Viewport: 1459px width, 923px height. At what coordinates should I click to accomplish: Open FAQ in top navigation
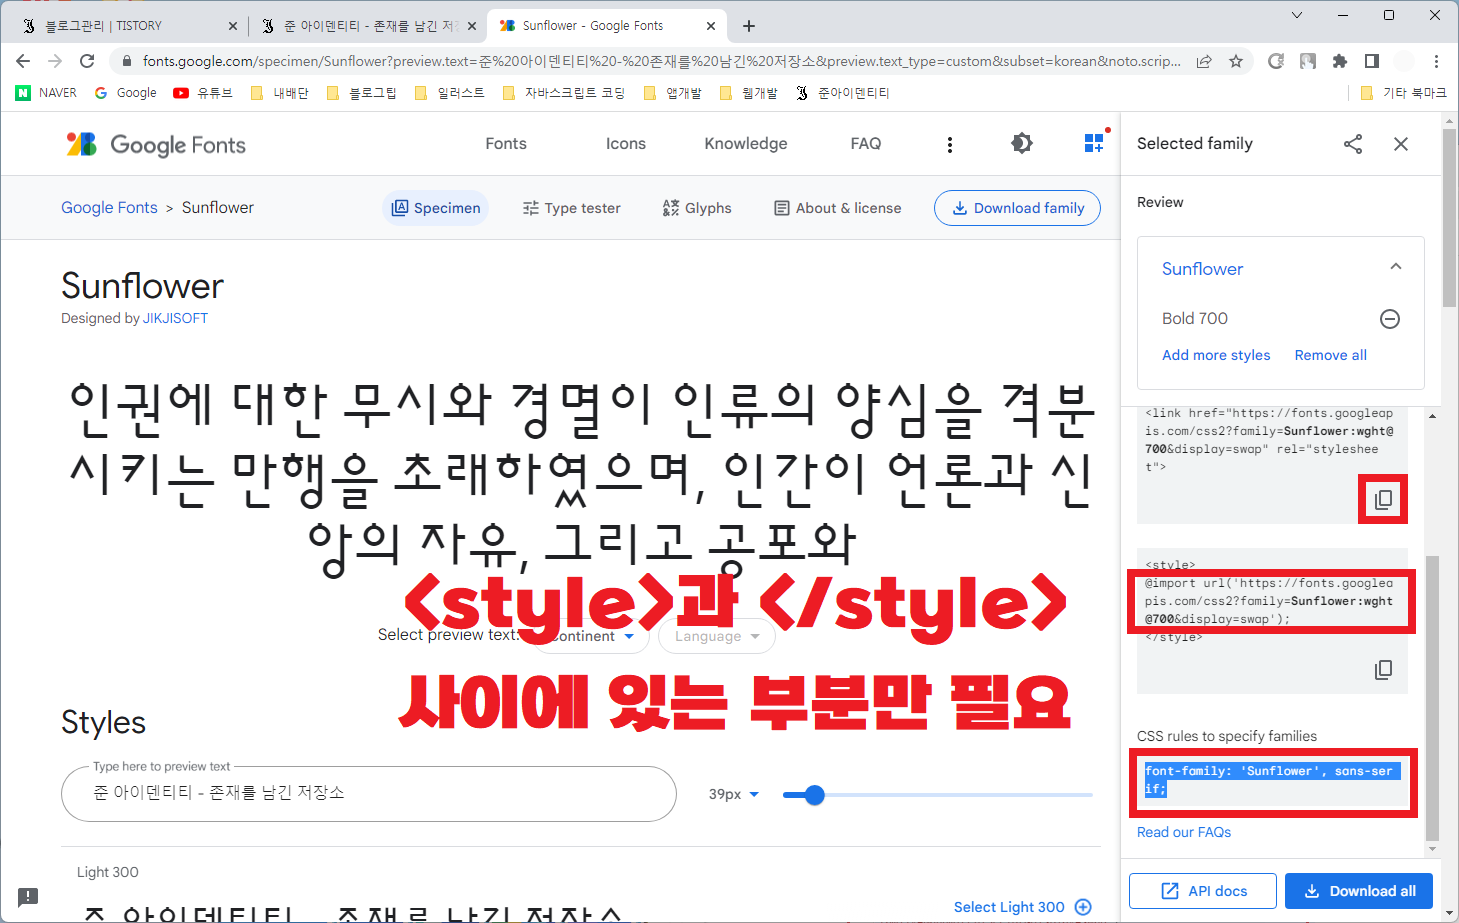pyautogui.click(x=866, y=144)
